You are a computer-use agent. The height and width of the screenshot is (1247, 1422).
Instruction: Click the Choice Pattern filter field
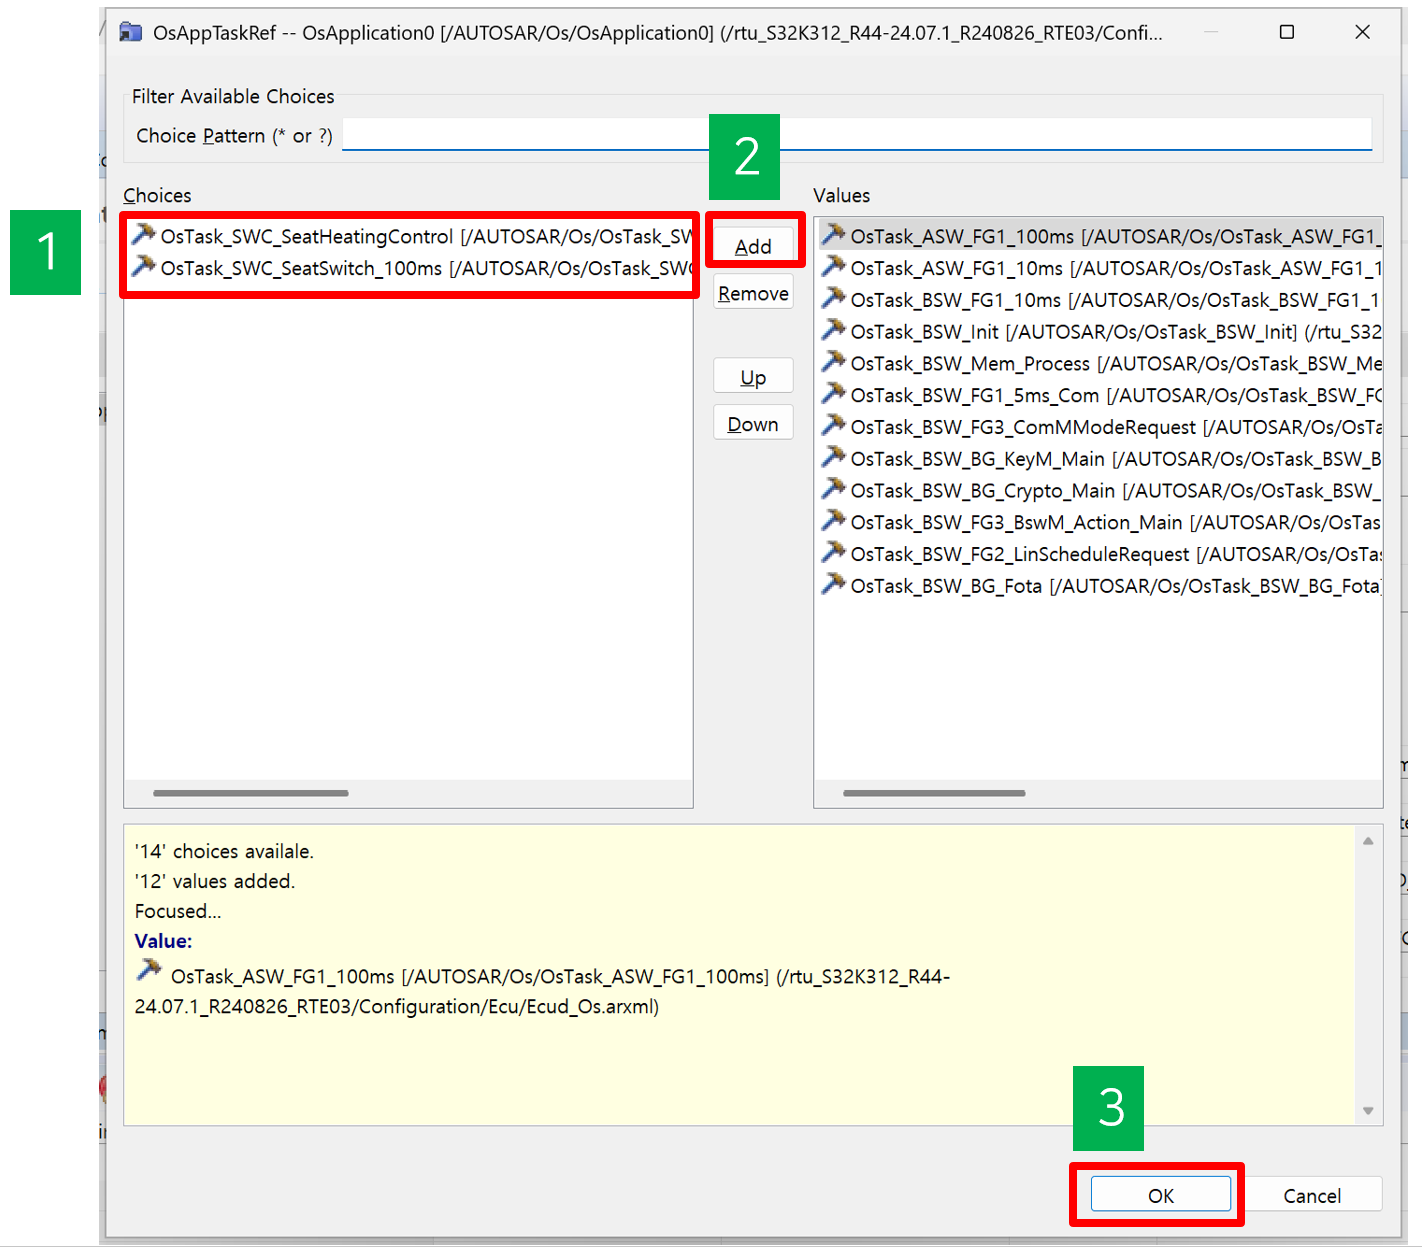pyautogui.click(x=856, y=135)
